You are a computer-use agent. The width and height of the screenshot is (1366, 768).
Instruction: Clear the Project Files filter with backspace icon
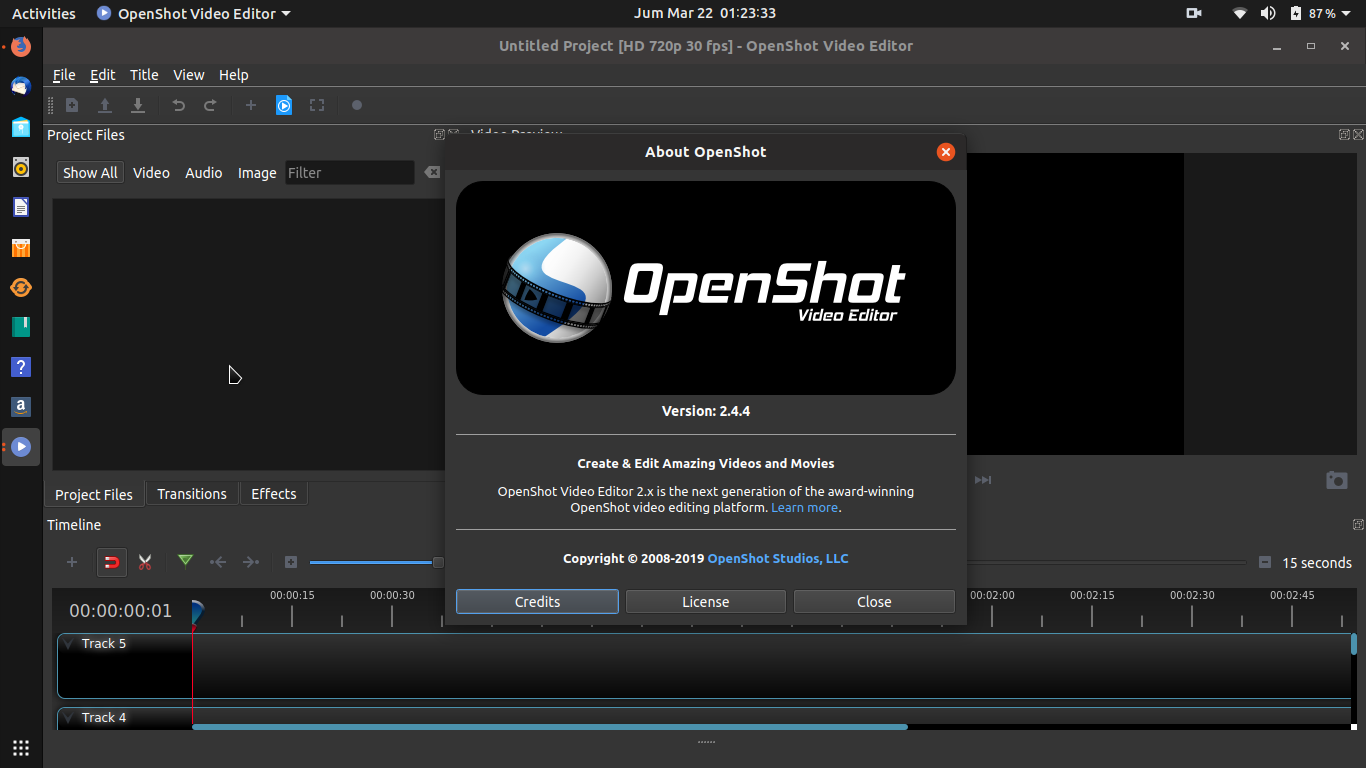click(x=432, y=172)
